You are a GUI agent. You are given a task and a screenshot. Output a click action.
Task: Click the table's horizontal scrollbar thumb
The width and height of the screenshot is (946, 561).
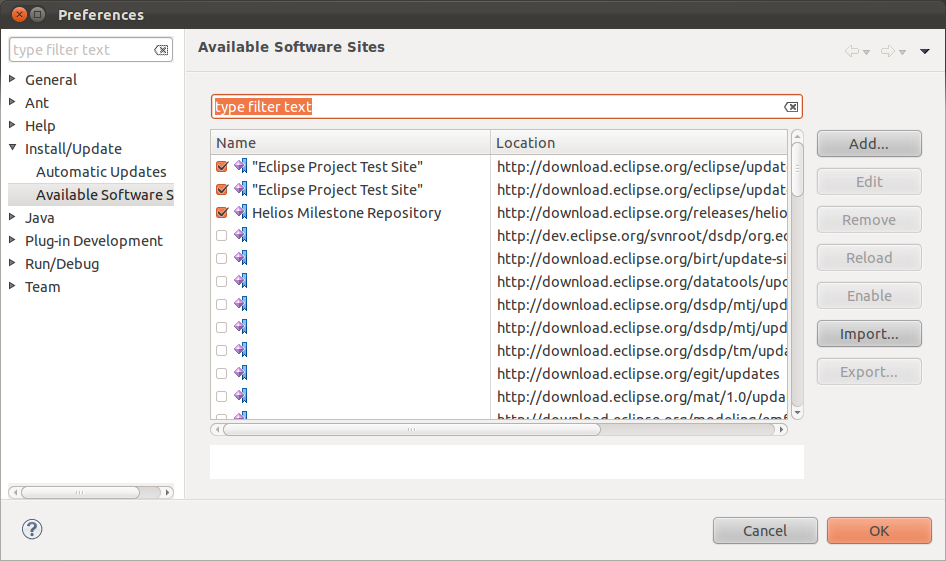411,429
